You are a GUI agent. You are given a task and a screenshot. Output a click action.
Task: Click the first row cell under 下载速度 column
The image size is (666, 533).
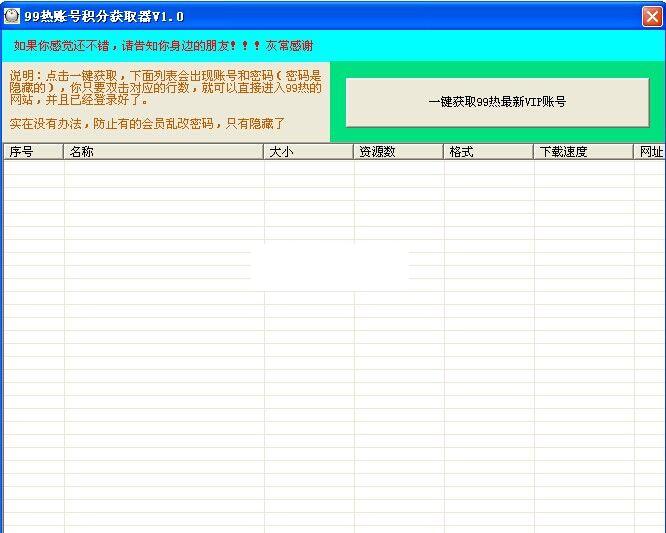pos(583,168)
